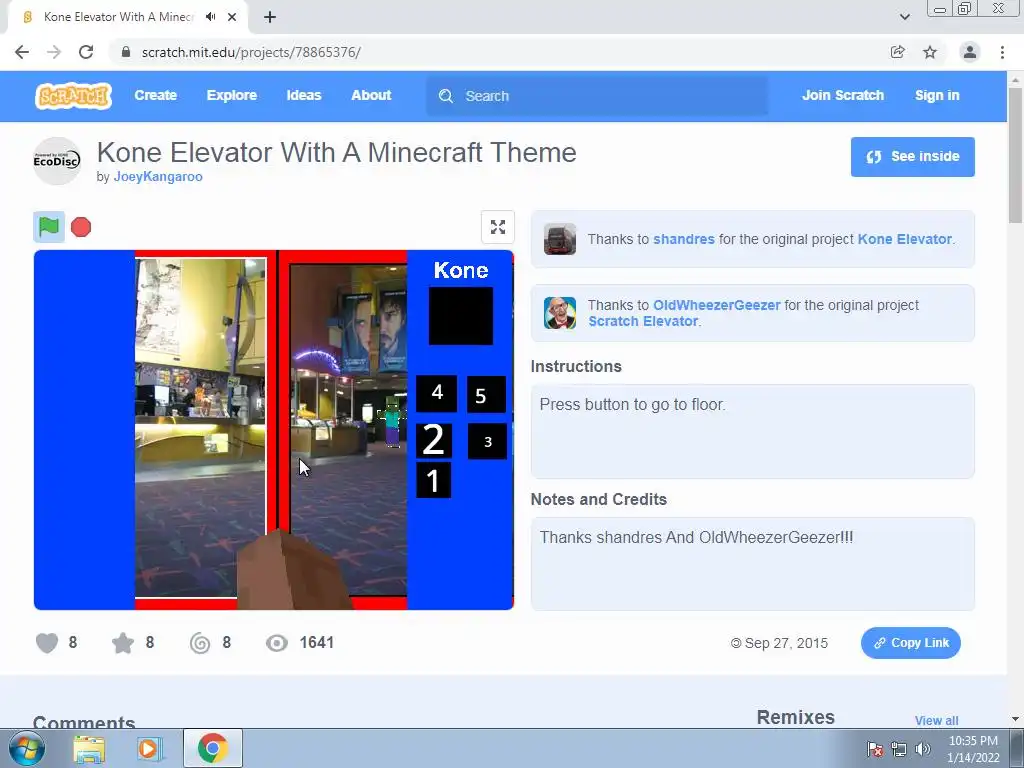Open File Explorer from taskbar

click(x=89, y=749)
